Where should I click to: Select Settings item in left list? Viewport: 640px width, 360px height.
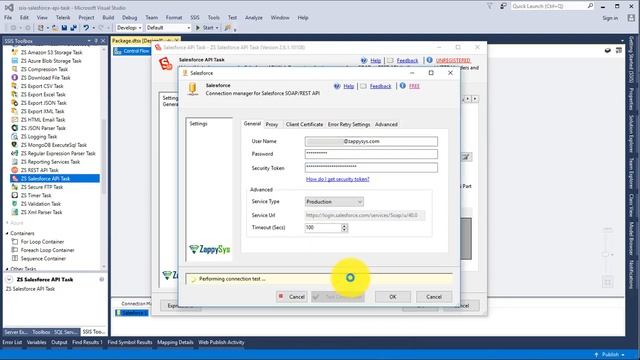point(198,124)
